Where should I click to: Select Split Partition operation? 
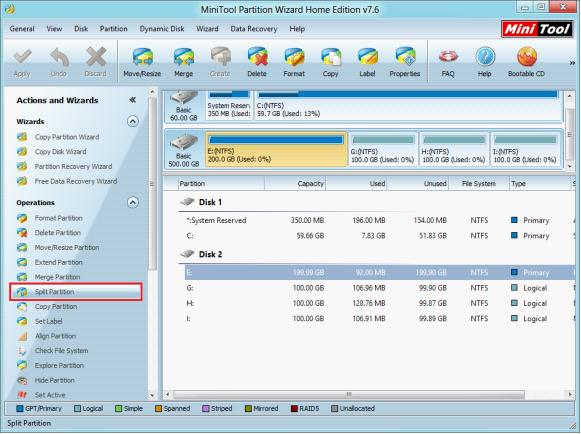76,292
